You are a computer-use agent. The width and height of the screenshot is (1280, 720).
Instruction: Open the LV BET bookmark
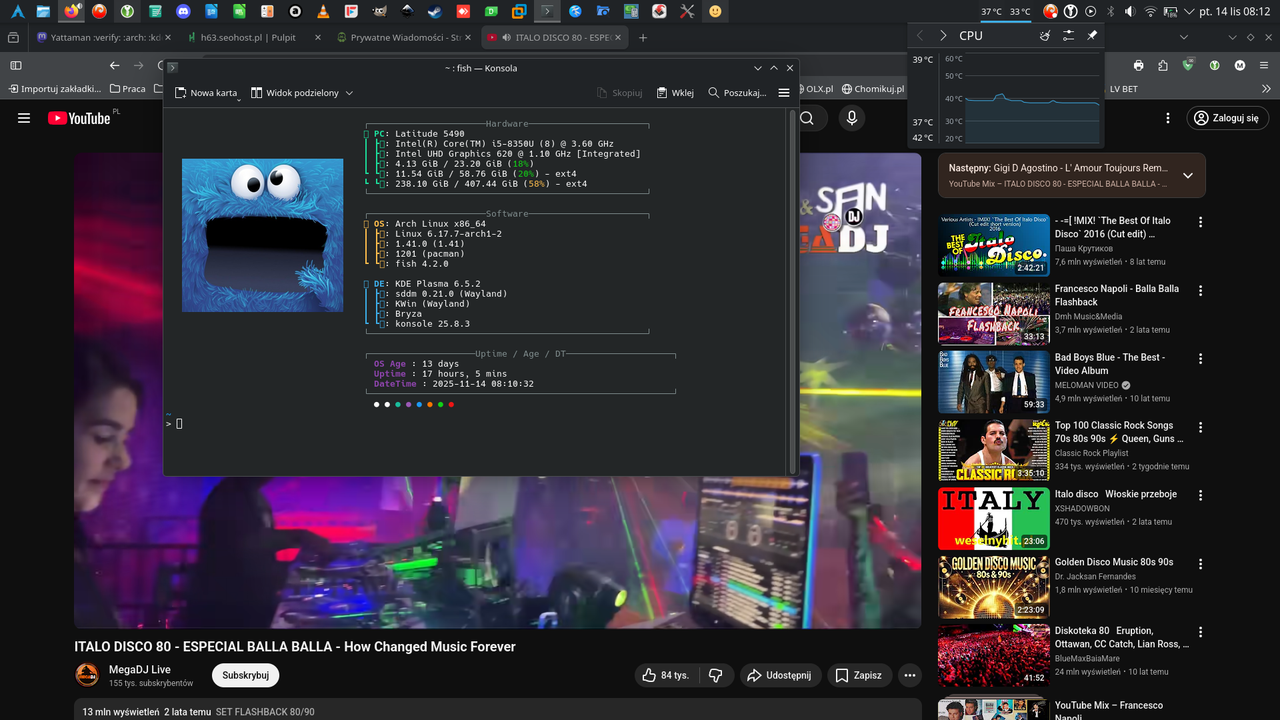1123,89
